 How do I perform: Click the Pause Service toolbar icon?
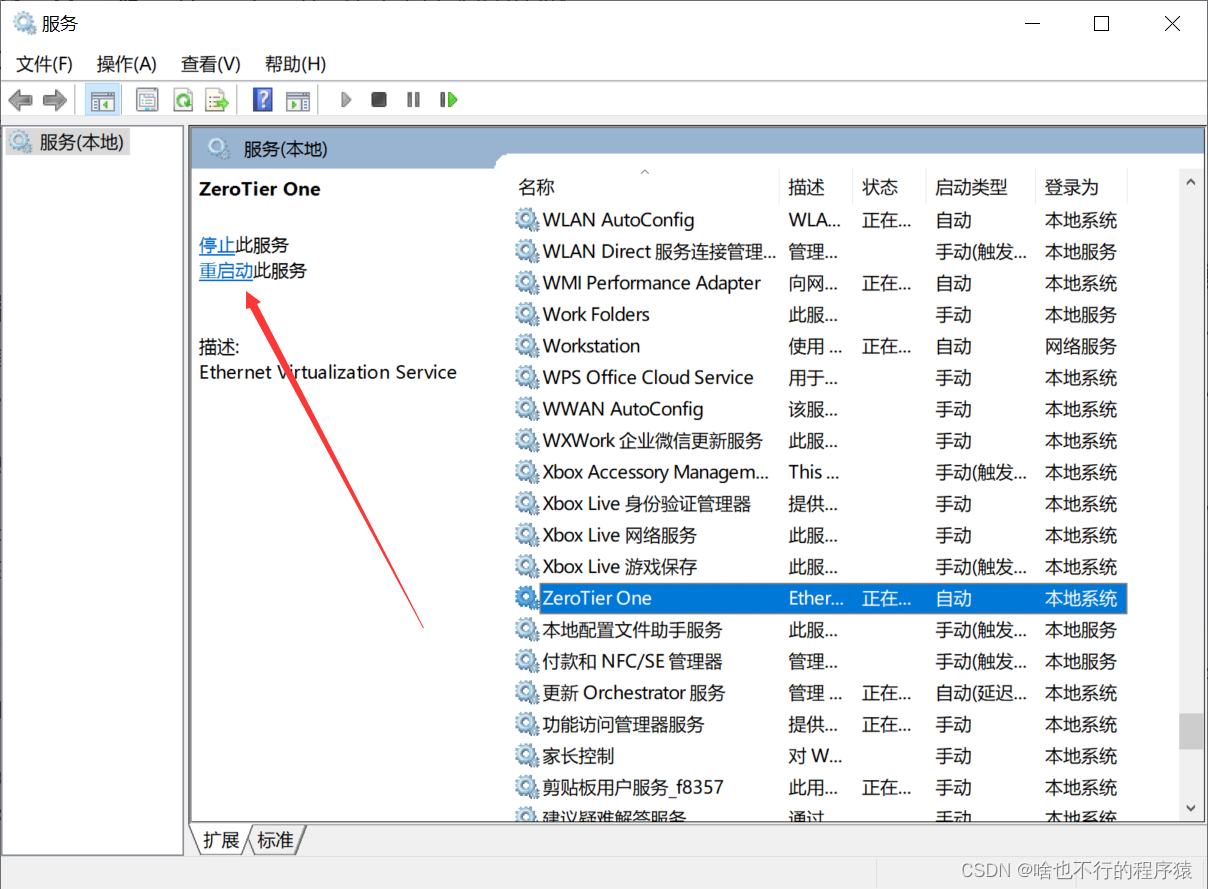[x=413, y=100]
